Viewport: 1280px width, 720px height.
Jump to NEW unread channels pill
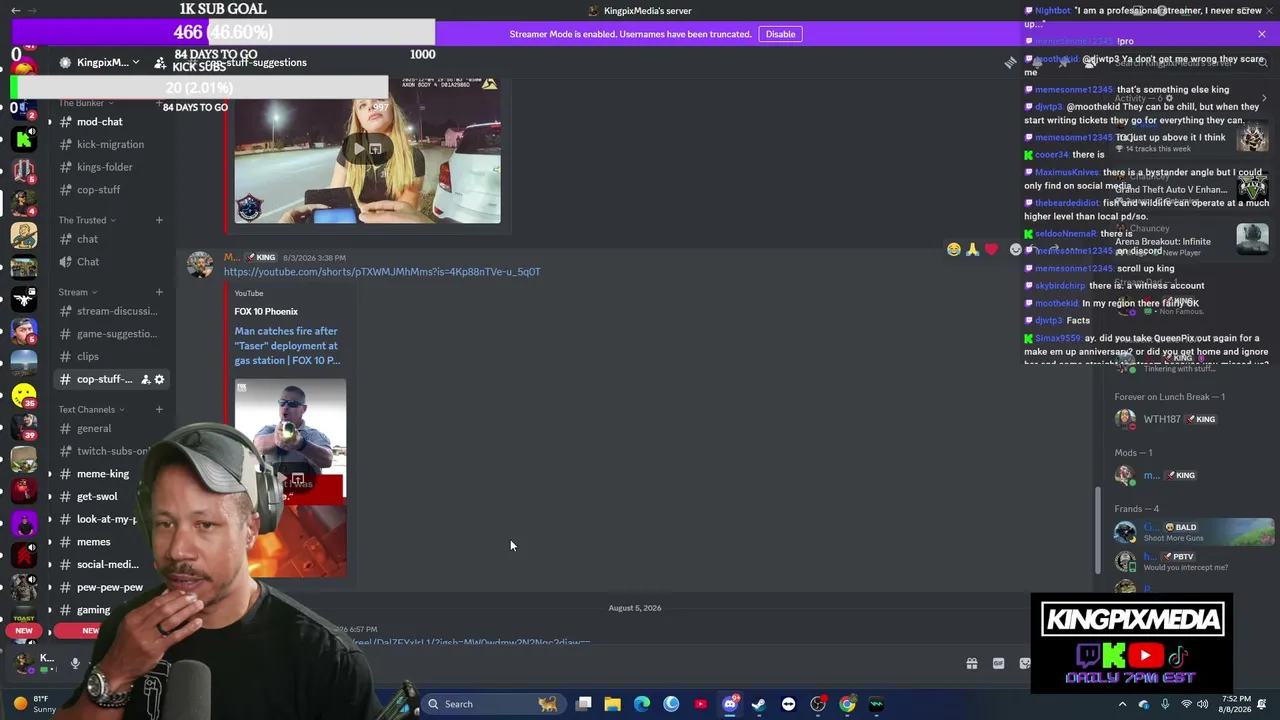click(90, 631)
